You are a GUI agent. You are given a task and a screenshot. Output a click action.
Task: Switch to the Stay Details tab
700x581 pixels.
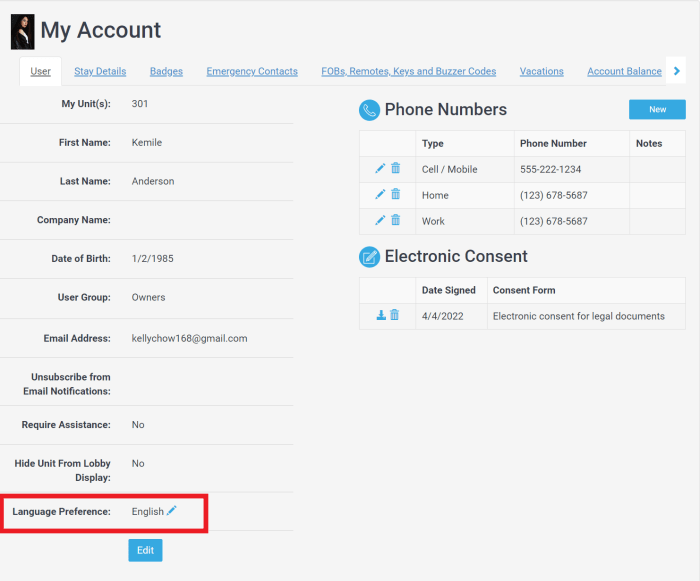pyautogui.click(x=100, y=72)
